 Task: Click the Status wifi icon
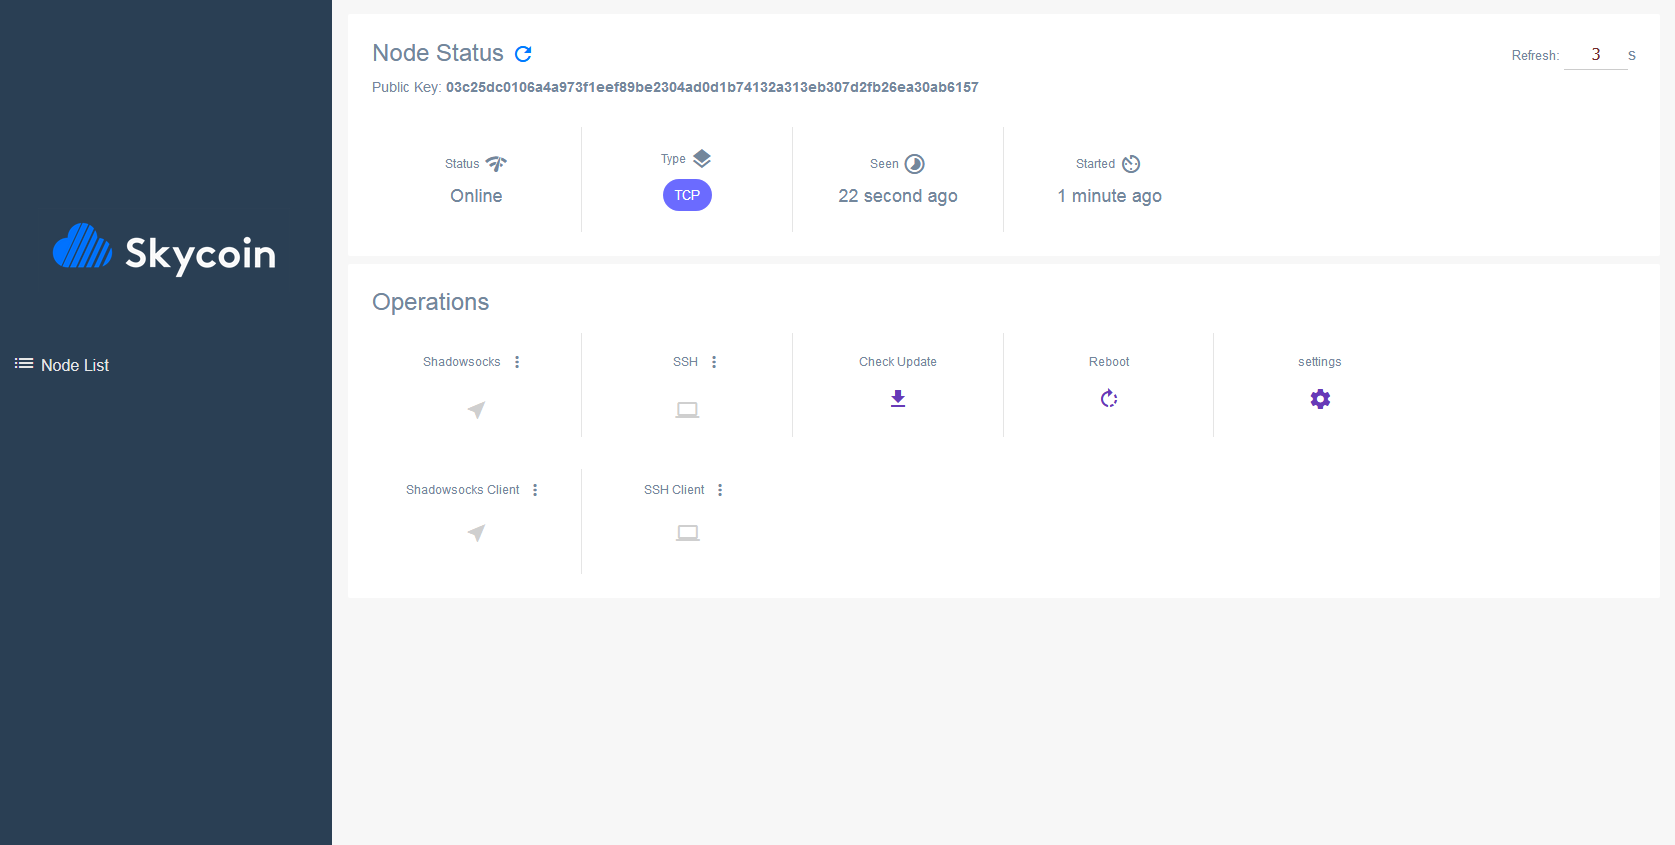[x=498, y=163]
